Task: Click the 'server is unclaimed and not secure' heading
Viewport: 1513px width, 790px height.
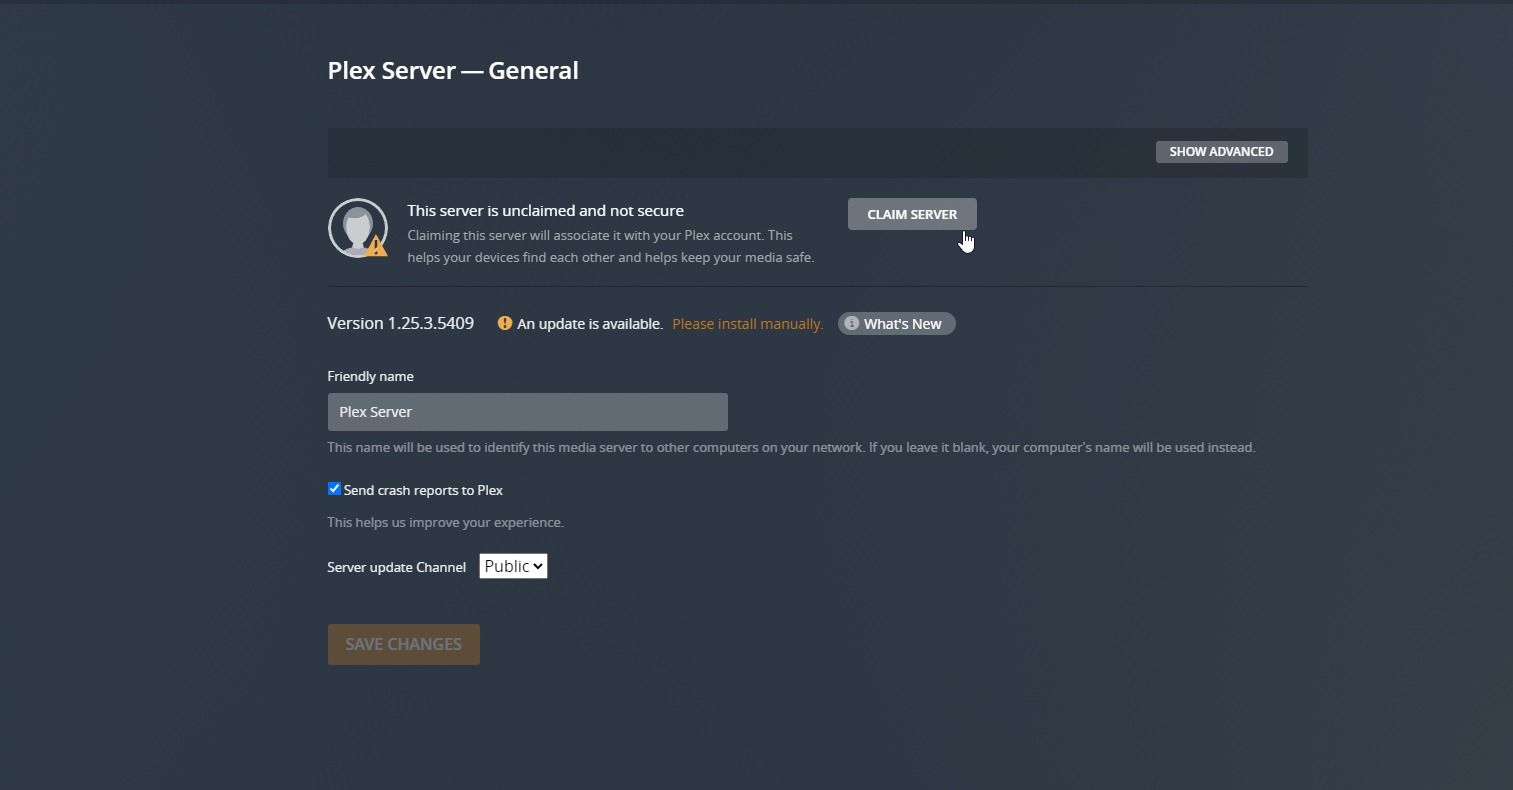Action: click(x=545, y=211)
